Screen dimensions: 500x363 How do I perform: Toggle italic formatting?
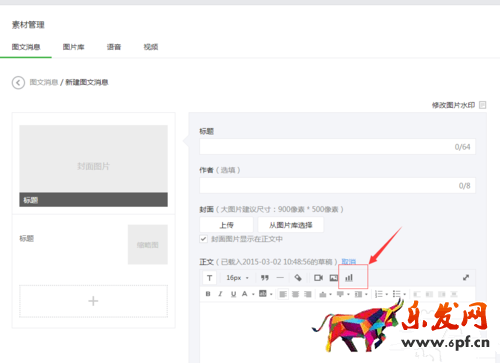pyautogui.click(x=220, y=294)
